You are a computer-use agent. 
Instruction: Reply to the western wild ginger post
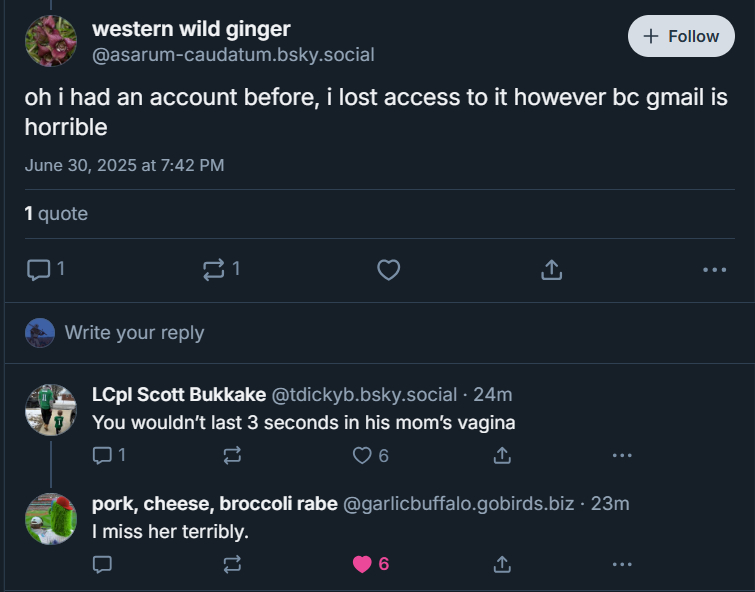tap(39, 269)
